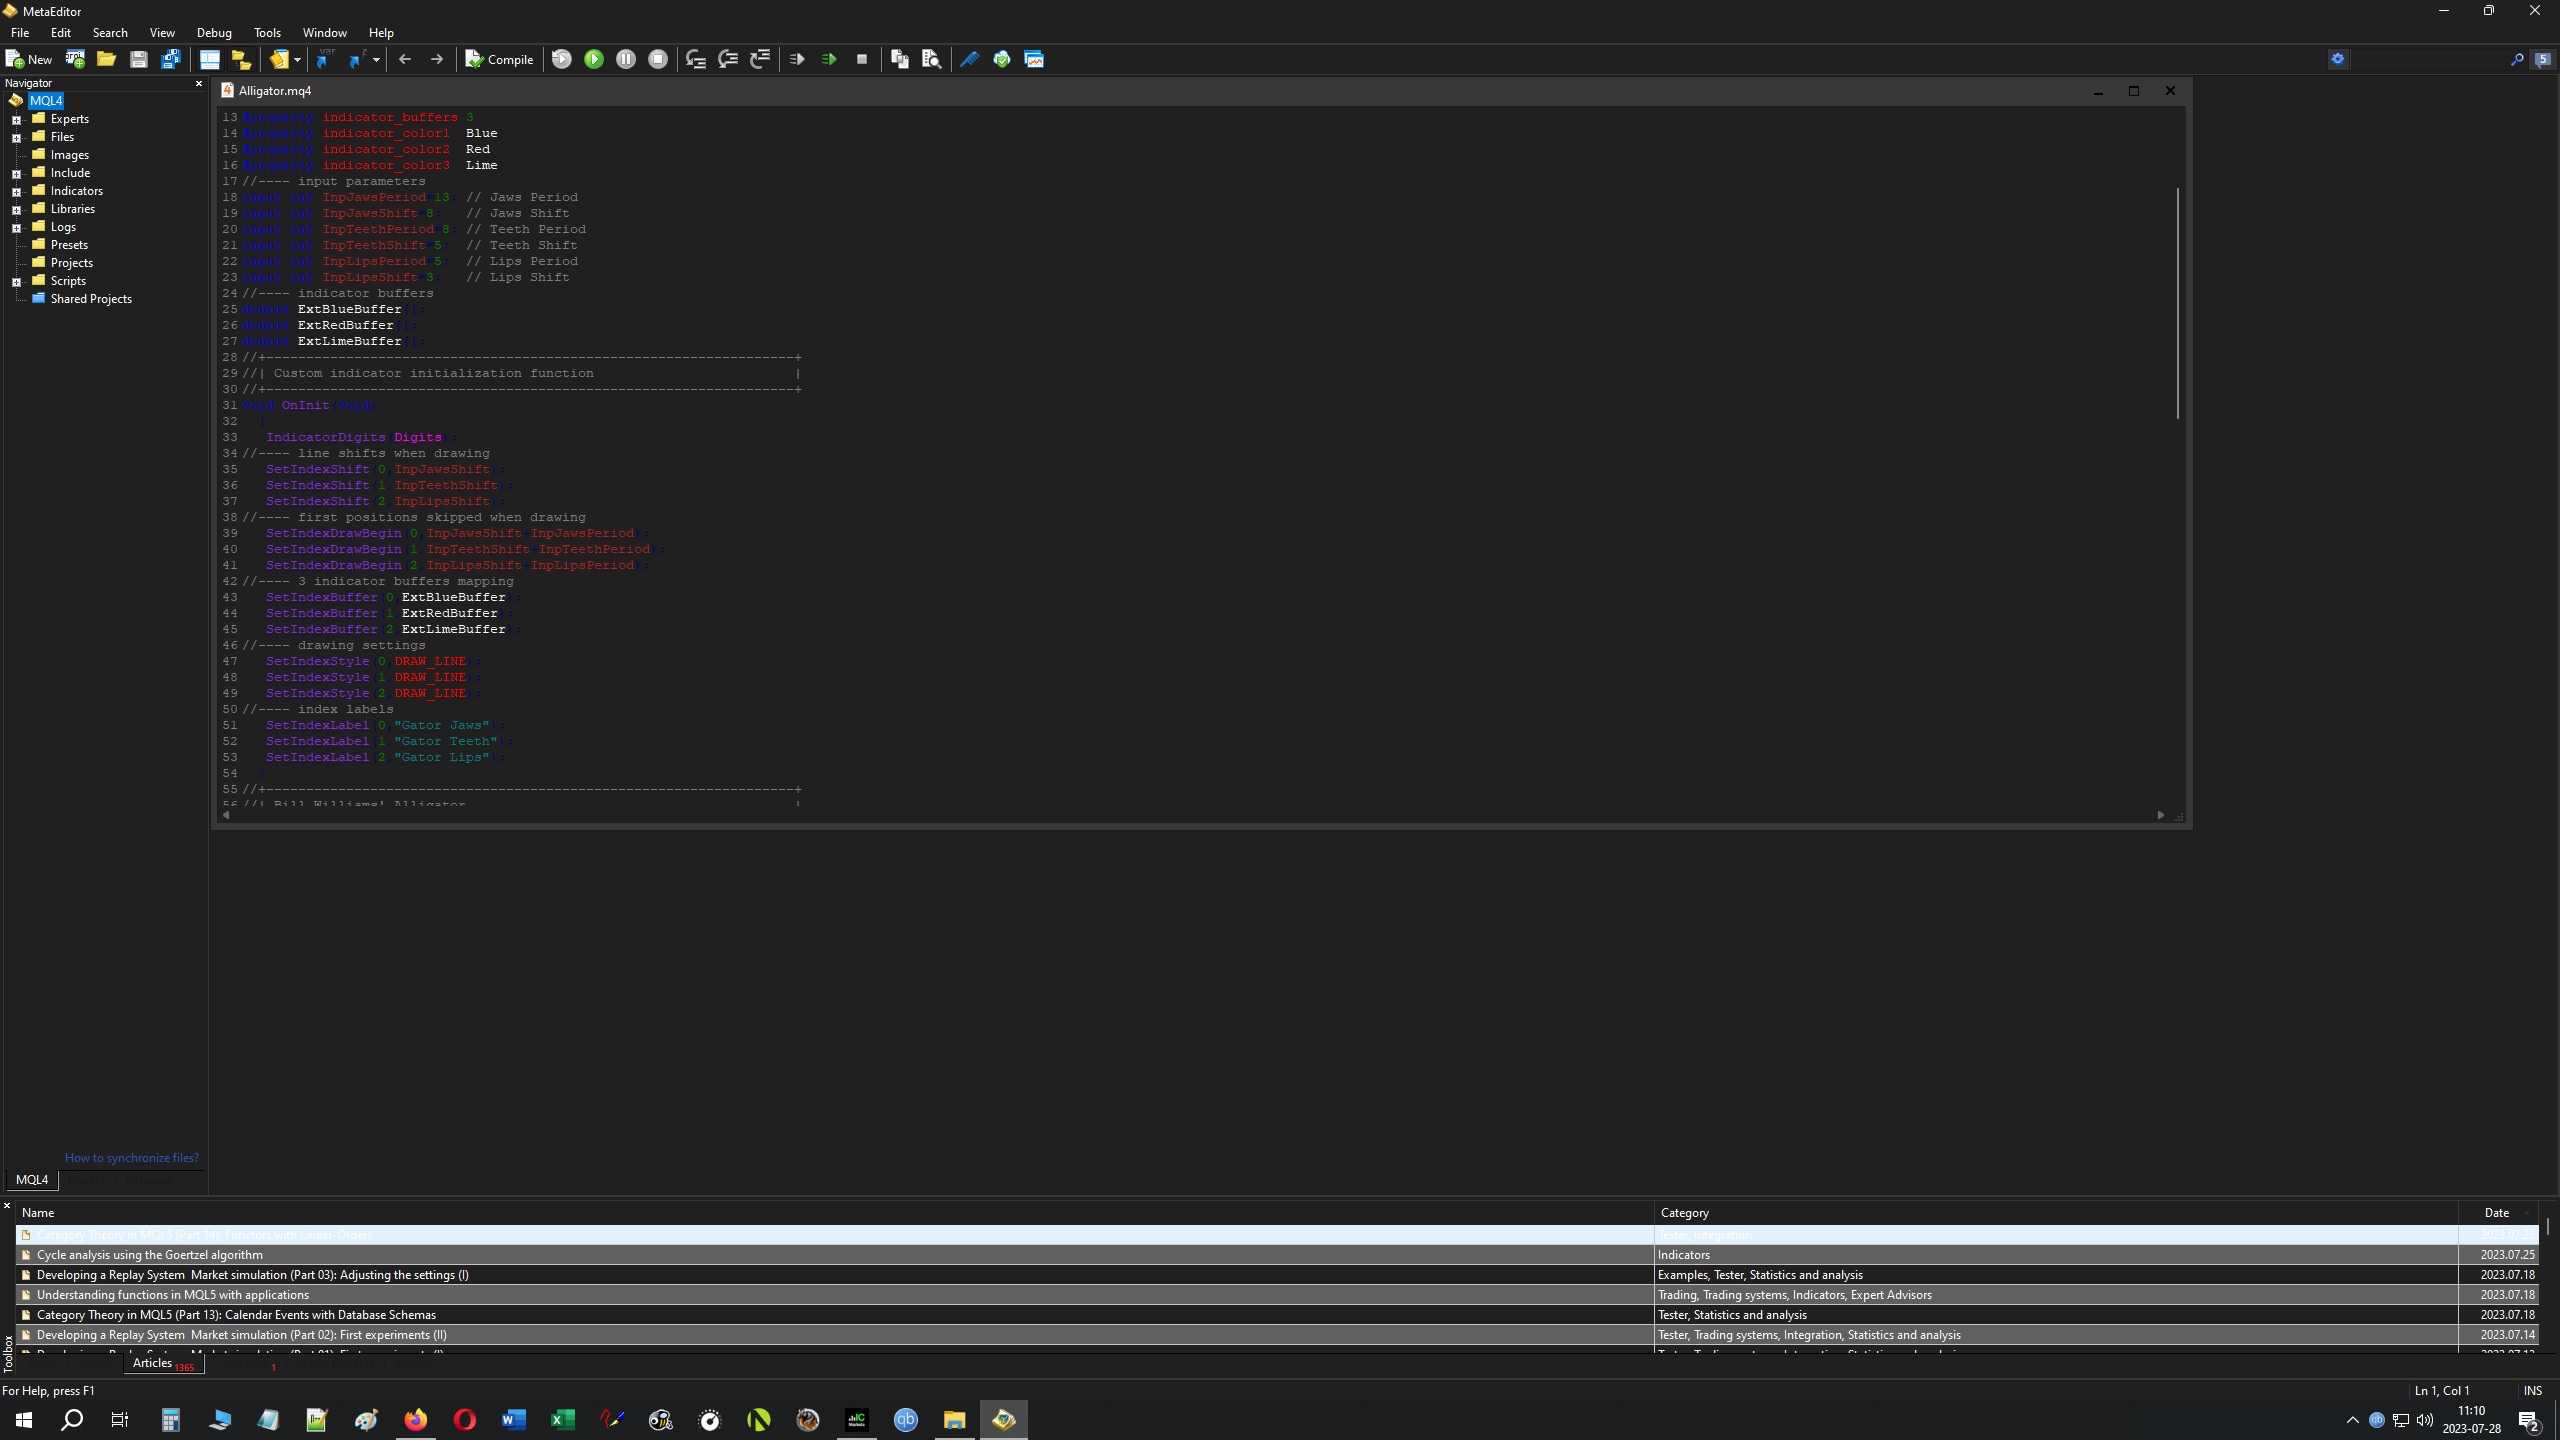Open the terminal chart window icon
This screenshot has width=2560, height=1440.
coord(1034,60)
